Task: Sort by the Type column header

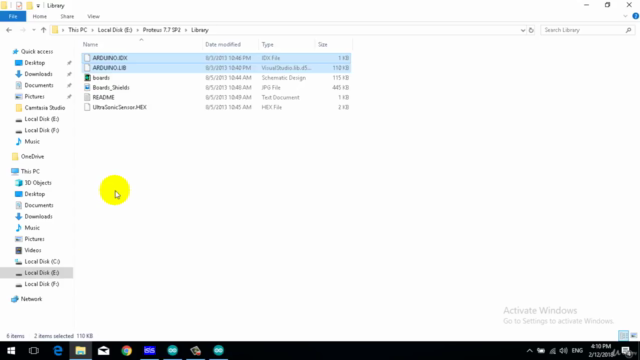Action: coord(268,44)
